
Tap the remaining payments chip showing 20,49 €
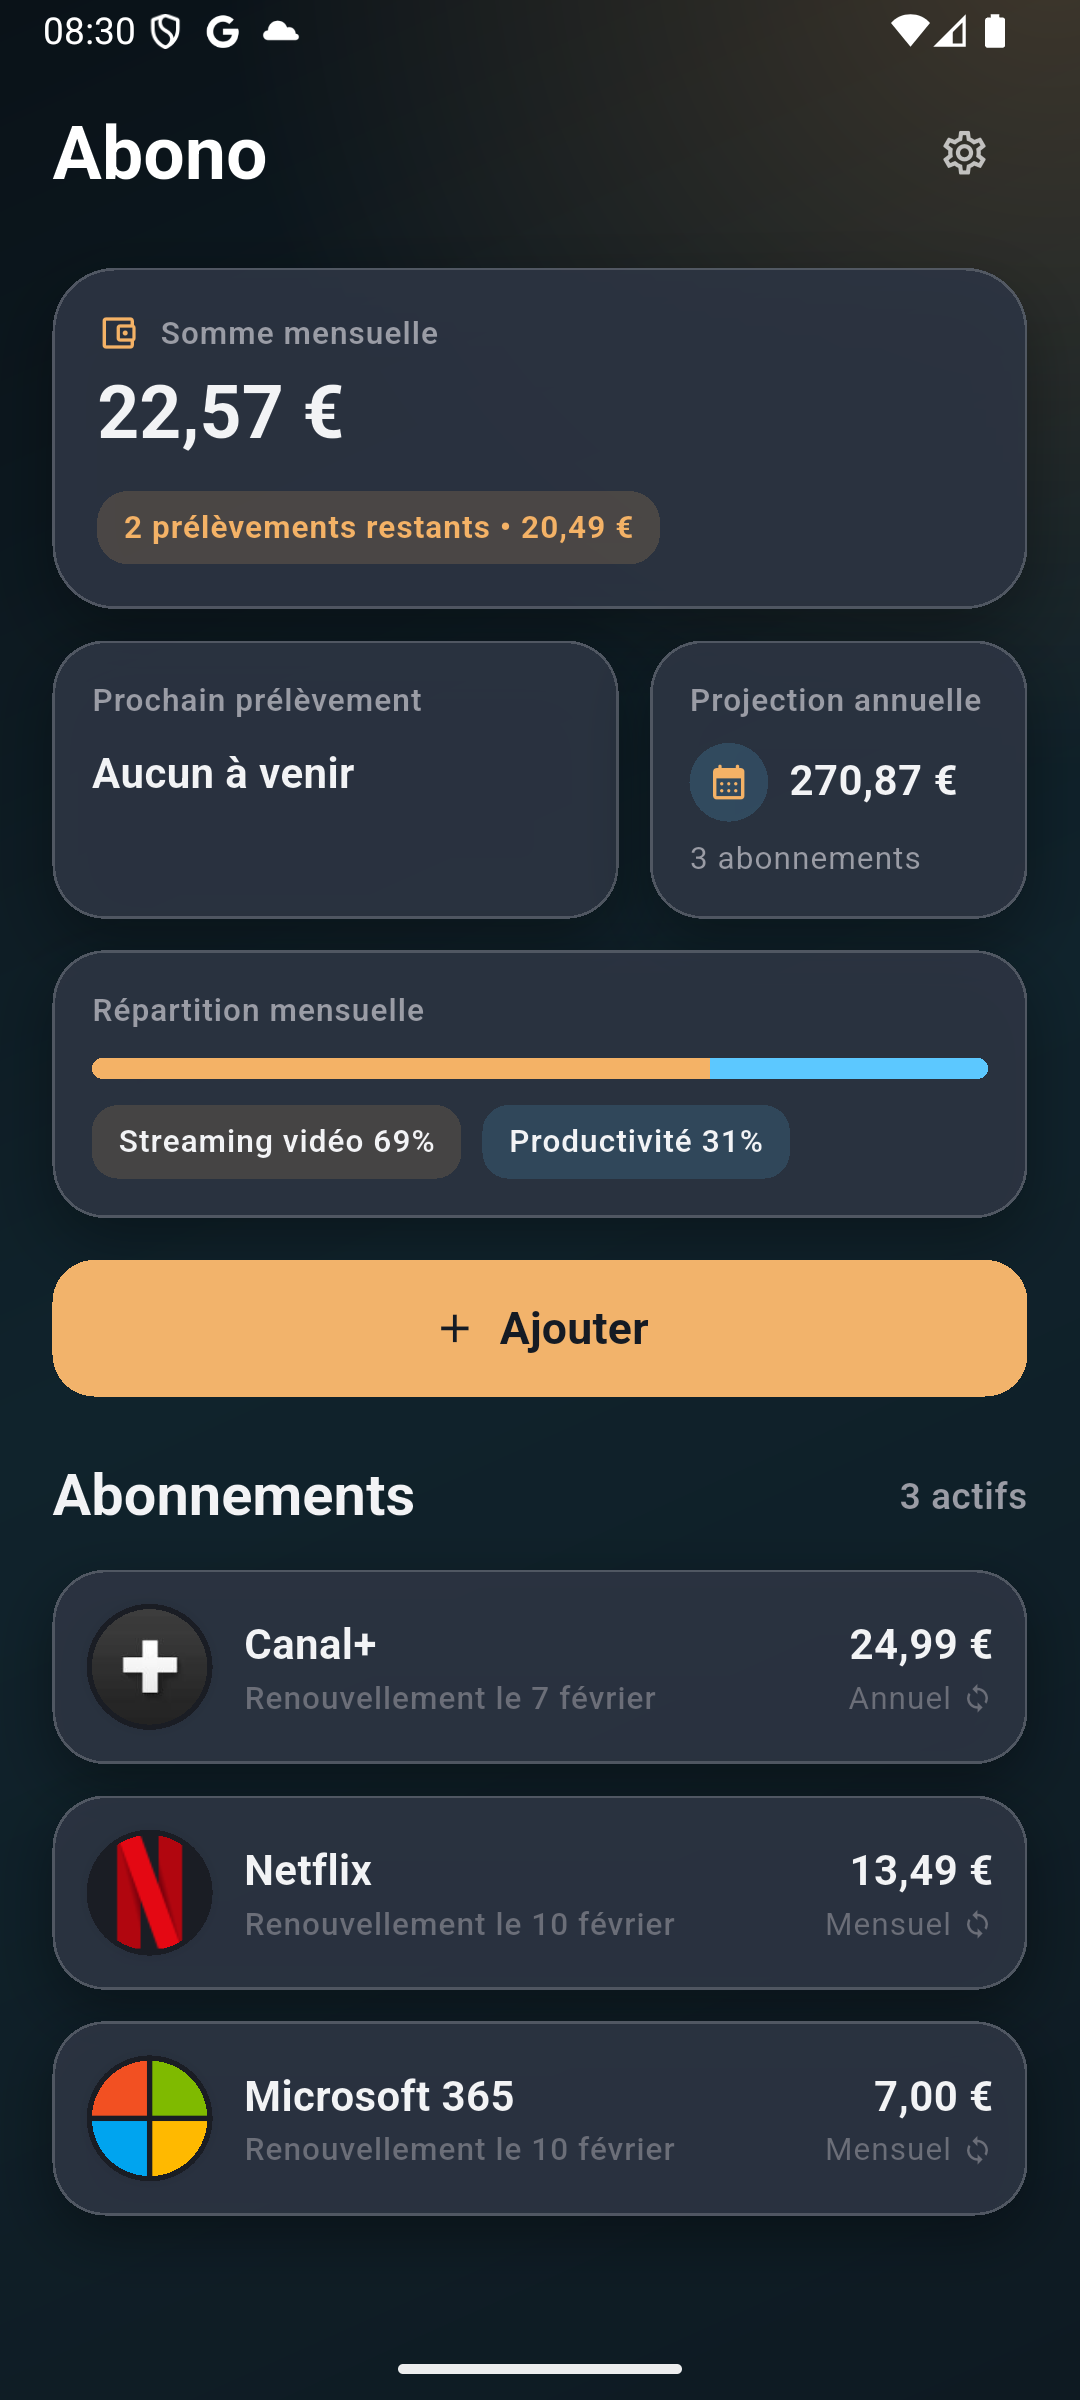pyautogui.click(x=378, y=527)
